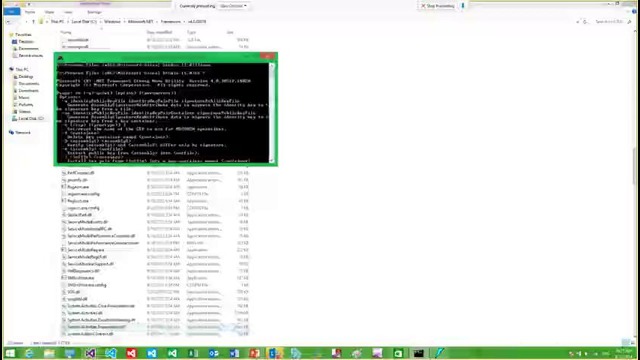
Task: Open Internet Explorer from the taskbar
Action: click(x=29, y=353)
